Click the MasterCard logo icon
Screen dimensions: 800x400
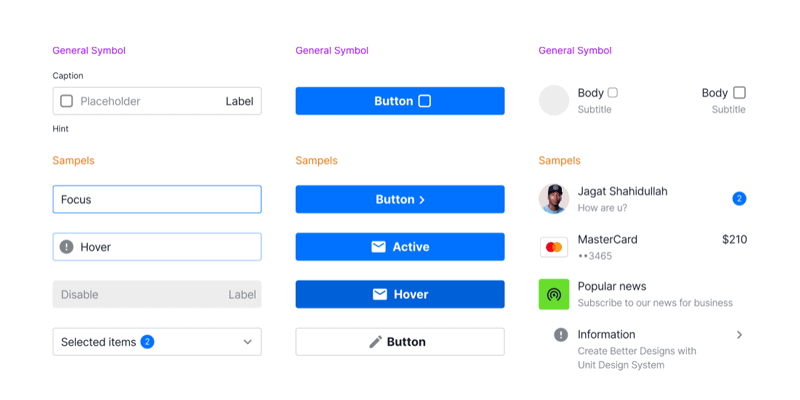(x=554, y=247)
